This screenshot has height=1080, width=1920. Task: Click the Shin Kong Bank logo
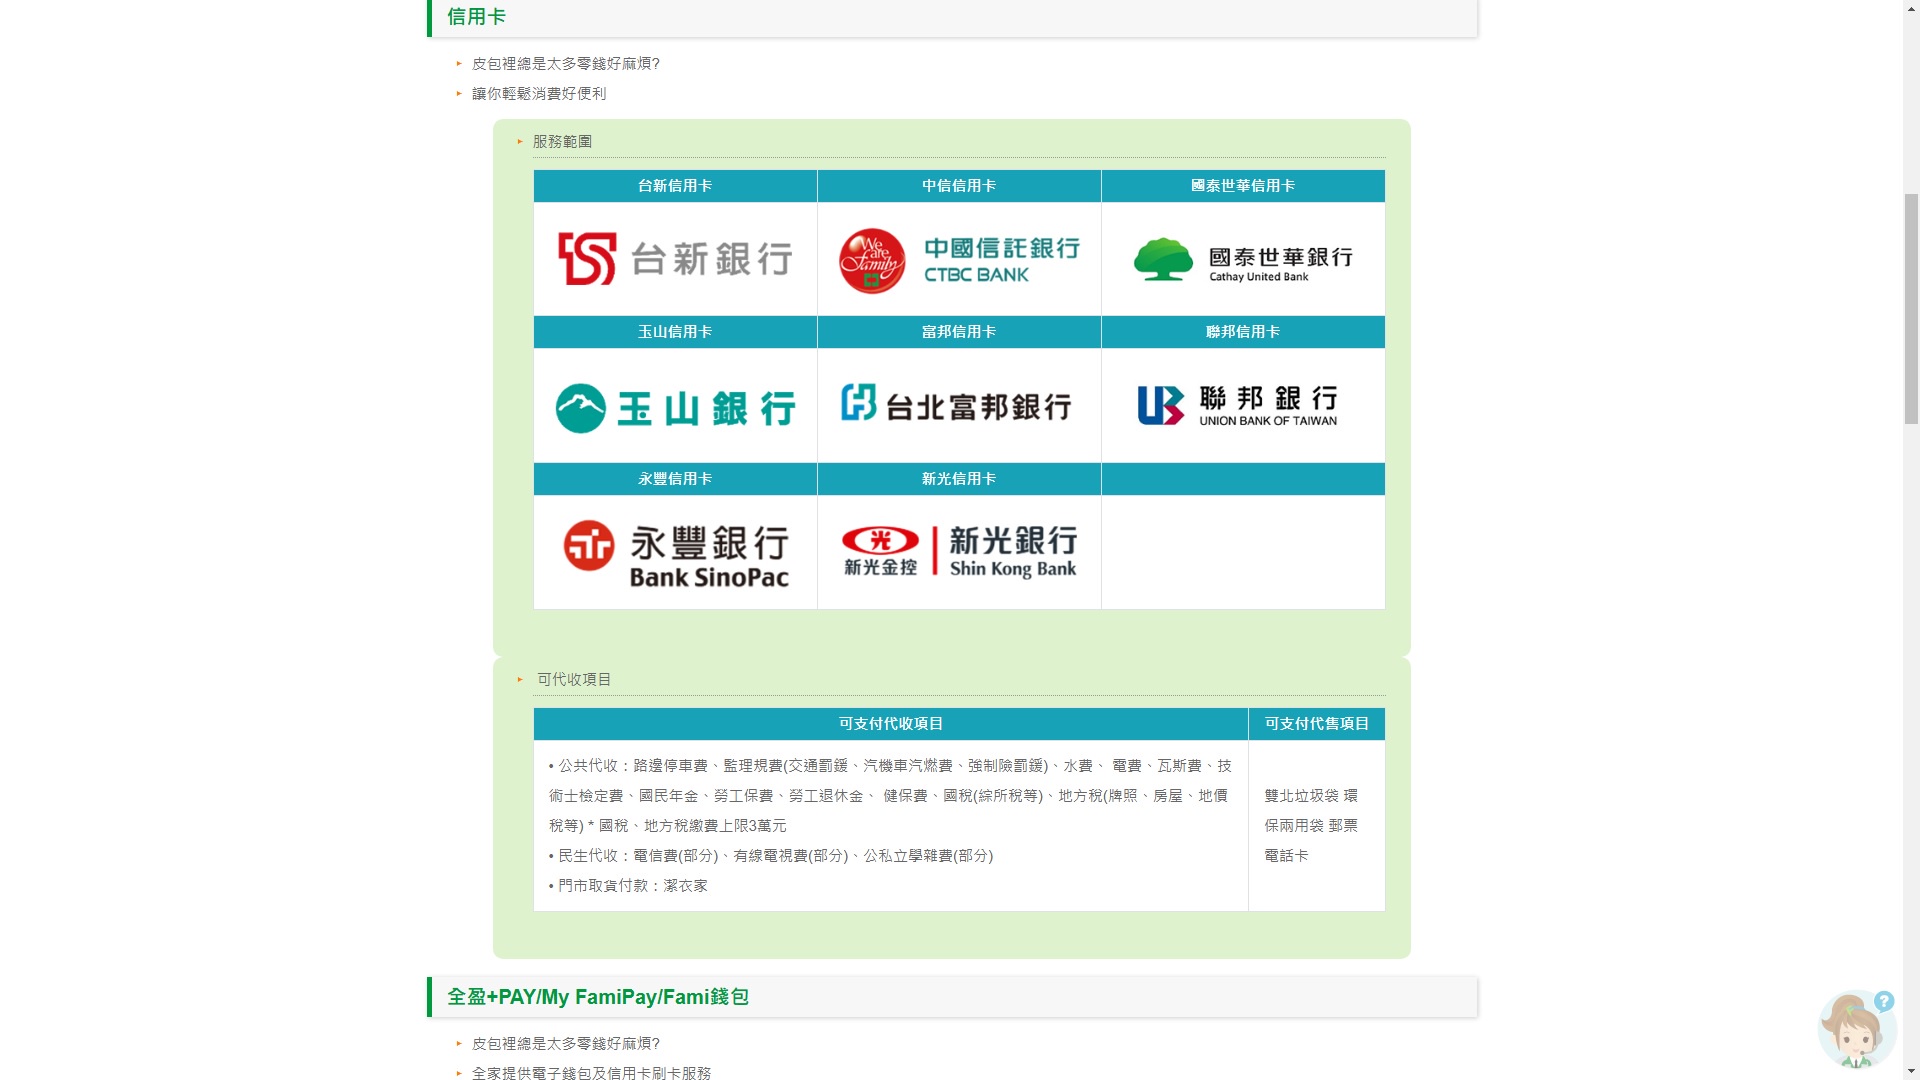(959, 552)
